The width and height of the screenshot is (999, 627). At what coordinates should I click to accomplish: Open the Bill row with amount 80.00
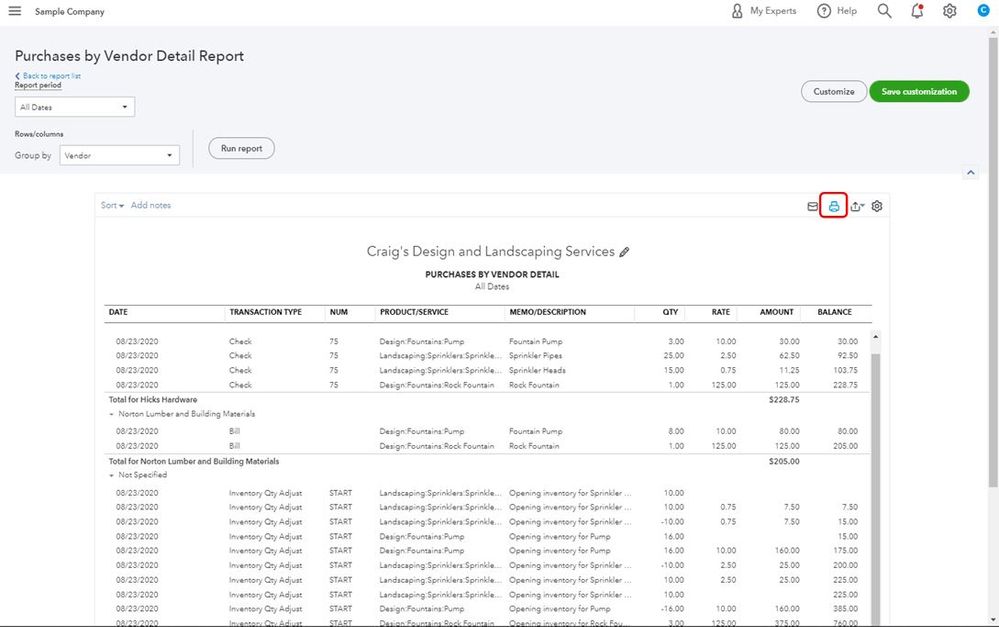pos(487,431)
